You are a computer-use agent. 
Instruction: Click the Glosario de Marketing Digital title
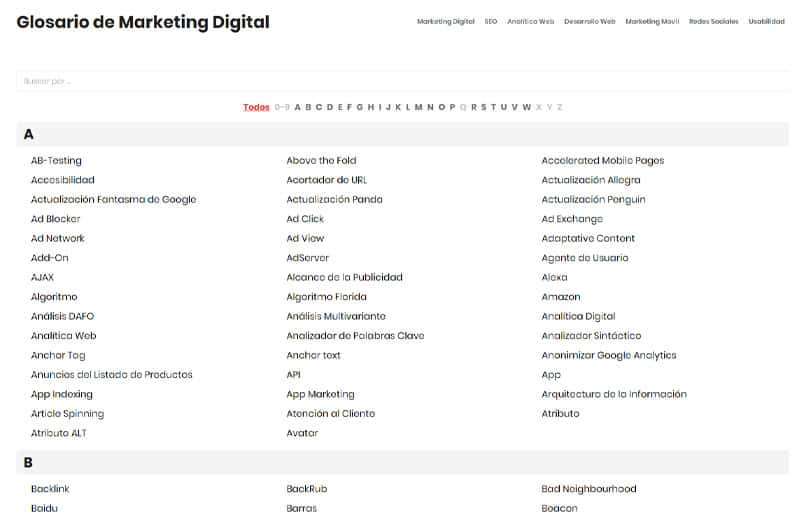143,22
